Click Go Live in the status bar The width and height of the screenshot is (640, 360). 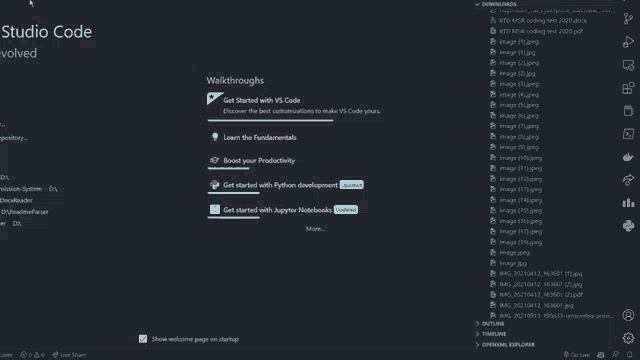[x=577, y=355]
